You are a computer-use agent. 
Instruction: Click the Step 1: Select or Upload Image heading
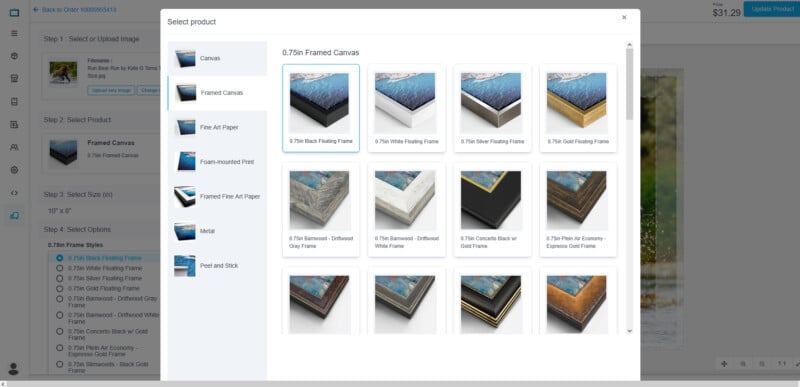coord(91,39)
